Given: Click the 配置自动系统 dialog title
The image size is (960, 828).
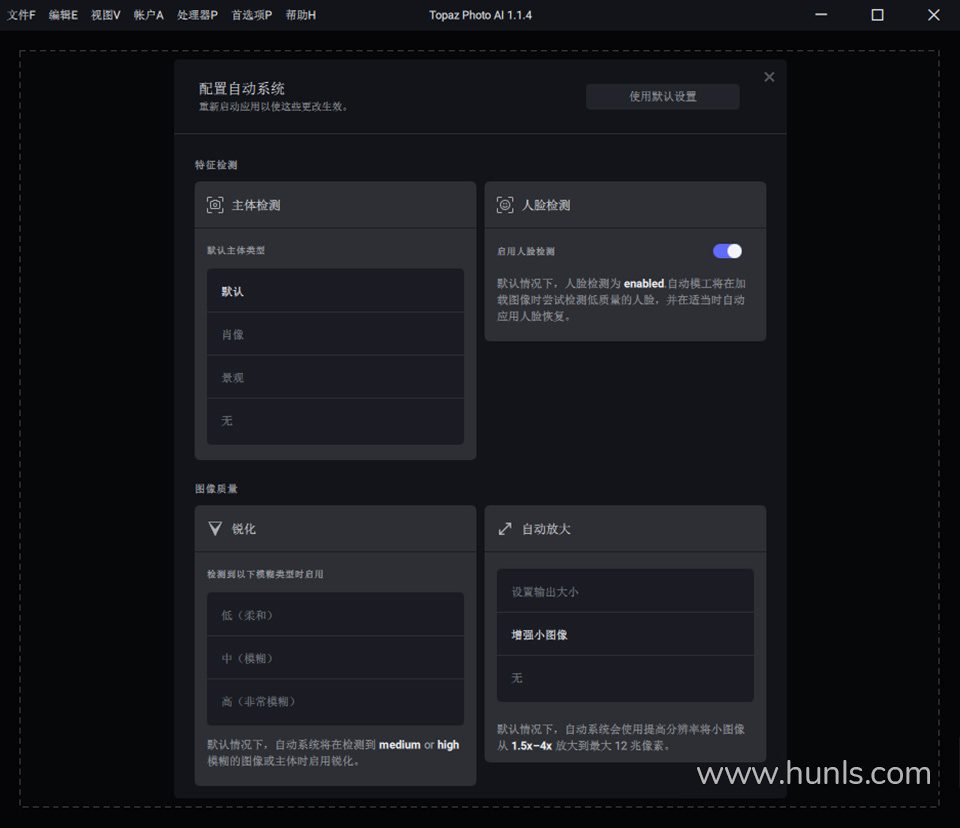Looking at the screenshot, I should (242, 89).
